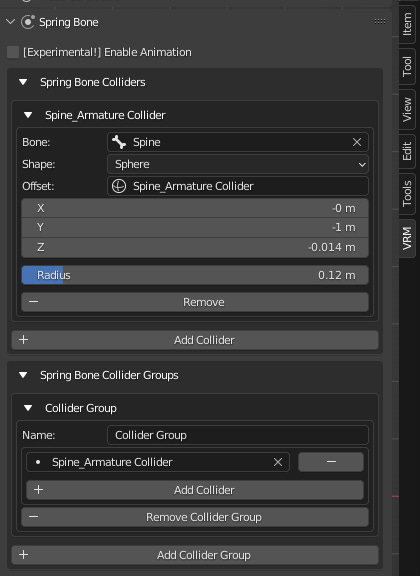Collapse the Spine_Armature Collider entry triangle
The image size is (420, 576).
(x=28, y=115)
